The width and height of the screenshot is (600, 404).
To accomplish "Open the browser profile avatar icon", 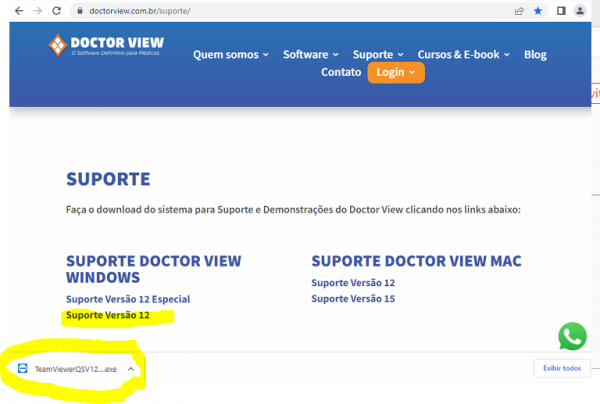I will pyautogui.click(x=581, y=10).
